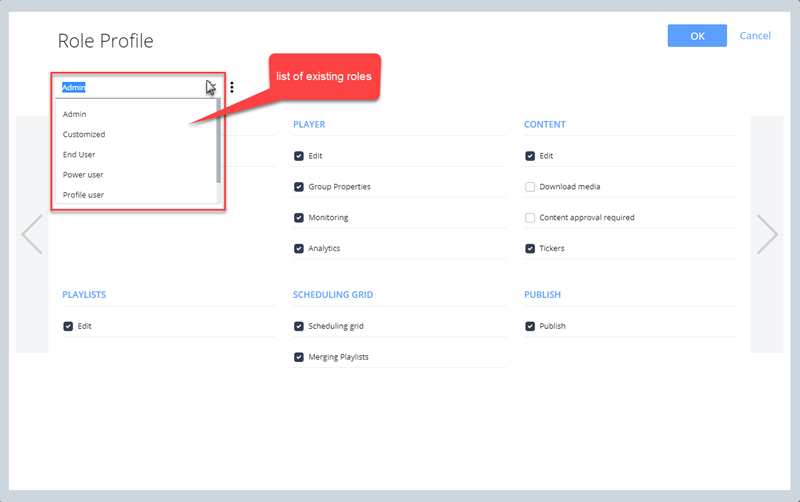Click the role name combo box field

[x=130, y=87]
